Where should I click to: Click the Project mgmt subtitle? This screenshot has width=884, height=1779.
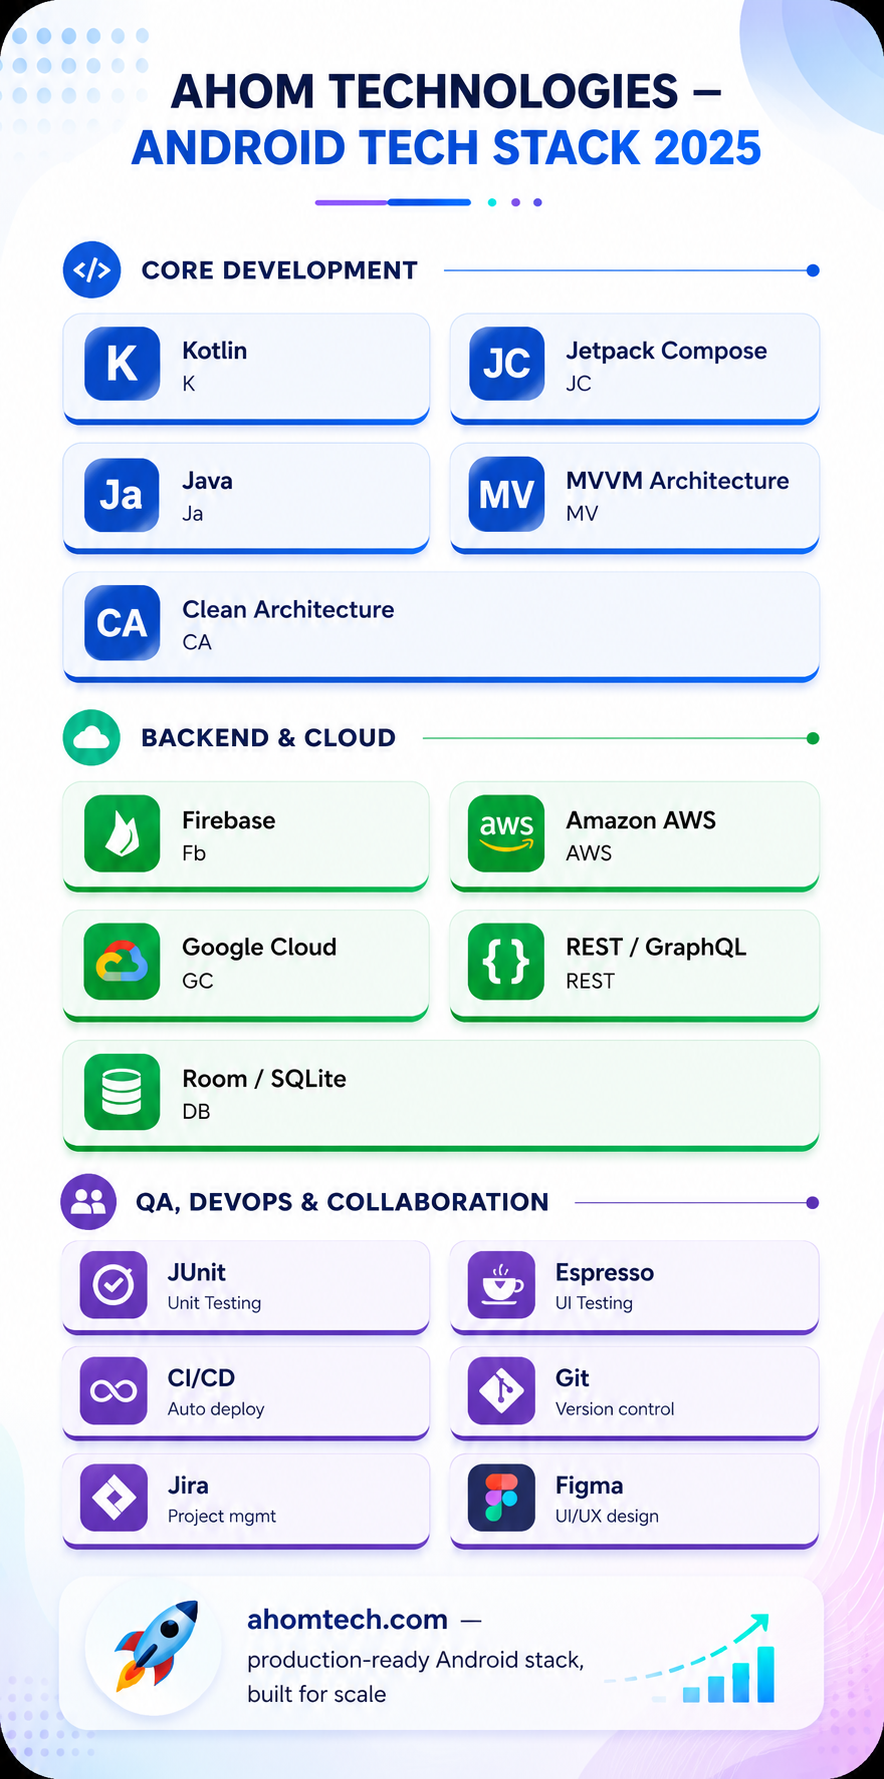pyautogui.click(x=222, y=1516)
